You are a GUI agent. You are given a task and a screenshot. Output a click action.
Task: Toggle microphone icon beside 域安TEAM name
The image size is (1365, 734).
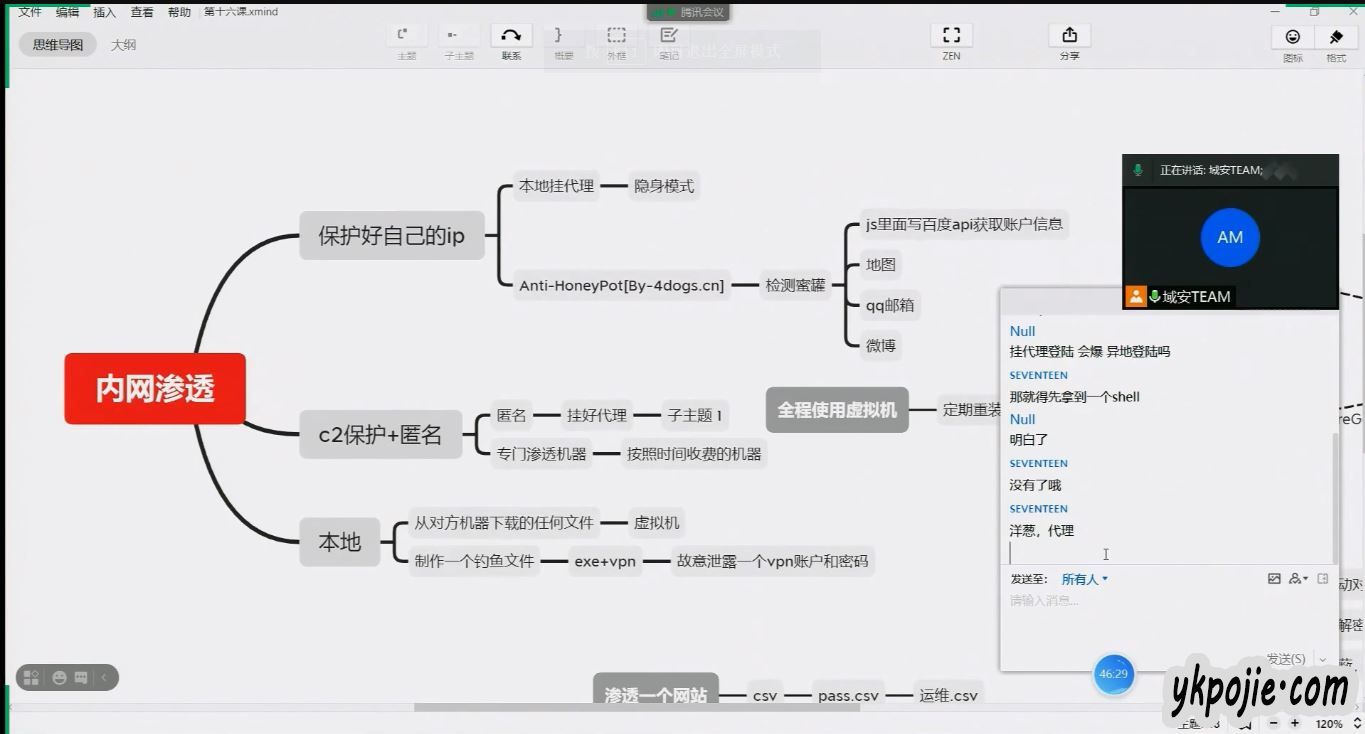[1154, 296]
